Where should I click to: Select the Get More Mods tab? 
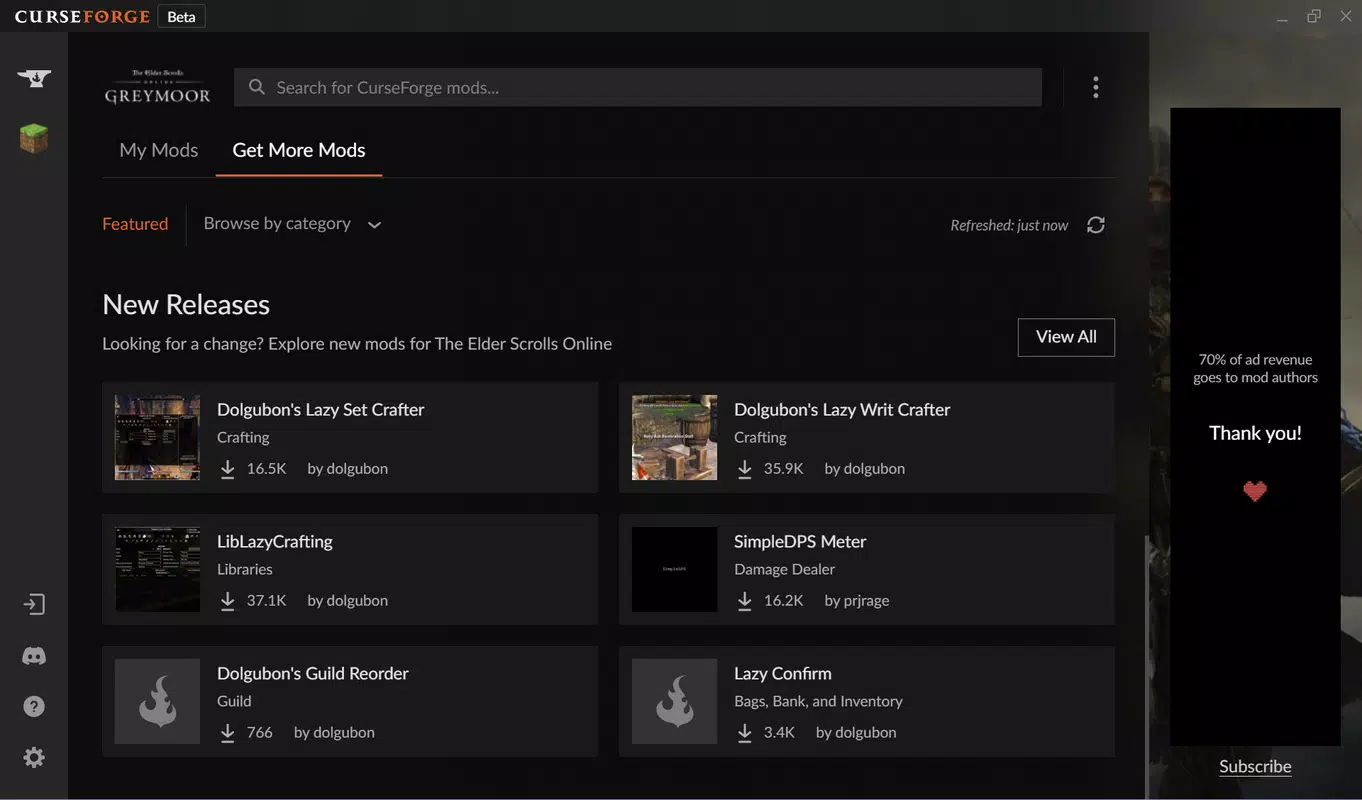tap(299, 150)
